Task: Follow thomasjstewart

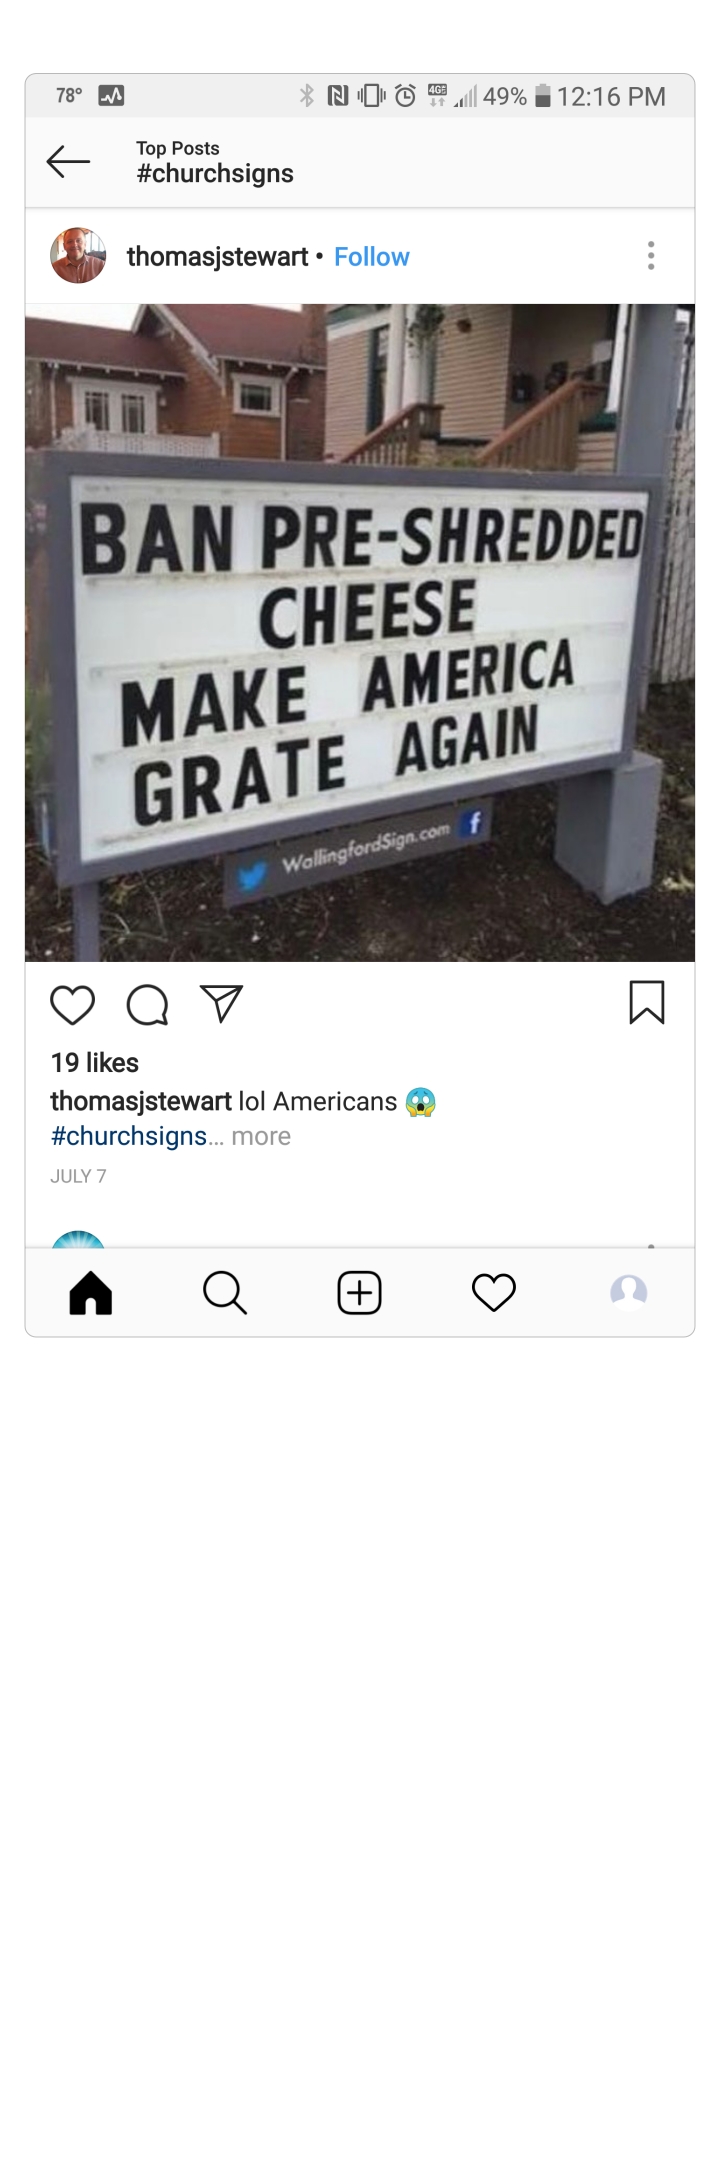Action: click(372, 257)
